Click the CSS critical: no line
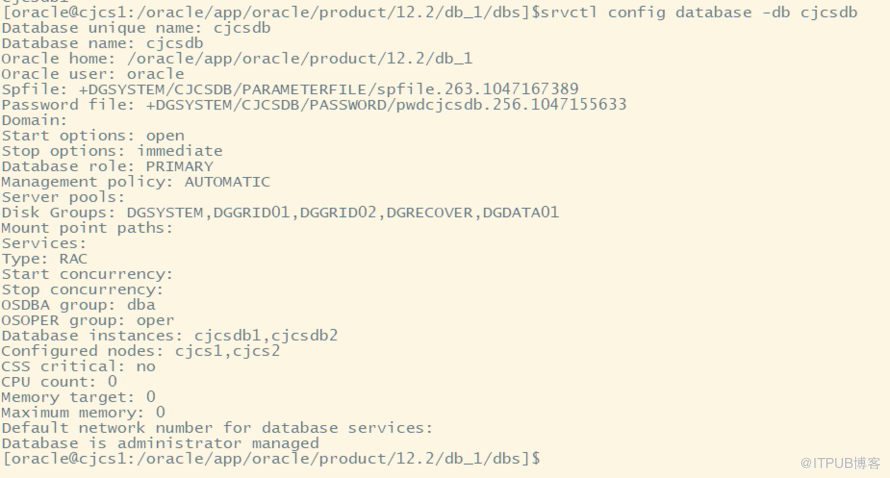The width and height of the screenshot is (890, 478). pyautogui.click(x=78, y=366)
